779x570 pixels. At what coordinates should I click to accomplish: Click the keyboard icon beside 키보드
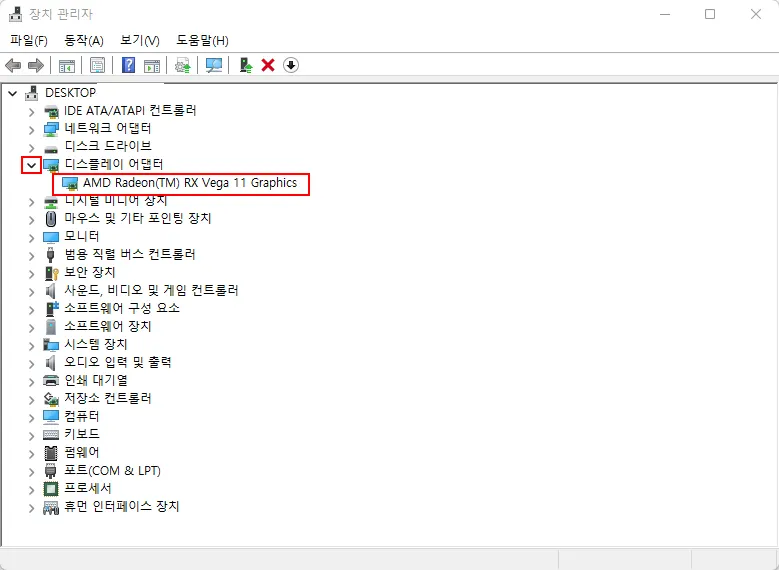[x=51, y=435]
